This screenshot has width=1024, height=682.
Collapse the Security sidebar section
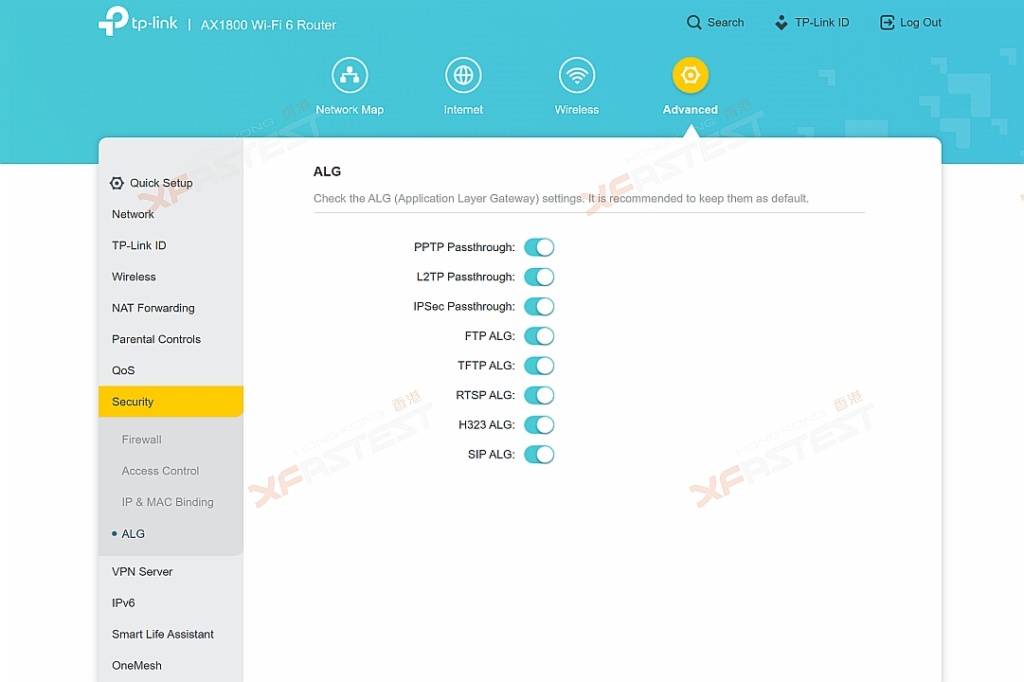pyautogui.click(x=170, y=402)
